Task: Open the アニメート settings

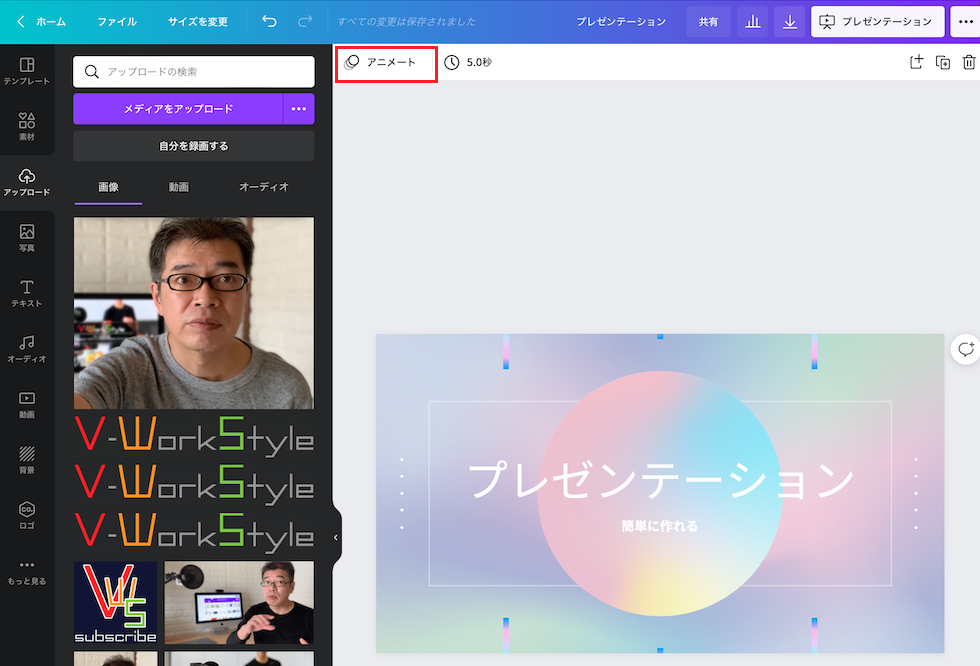Action: [x=386, y=62]
